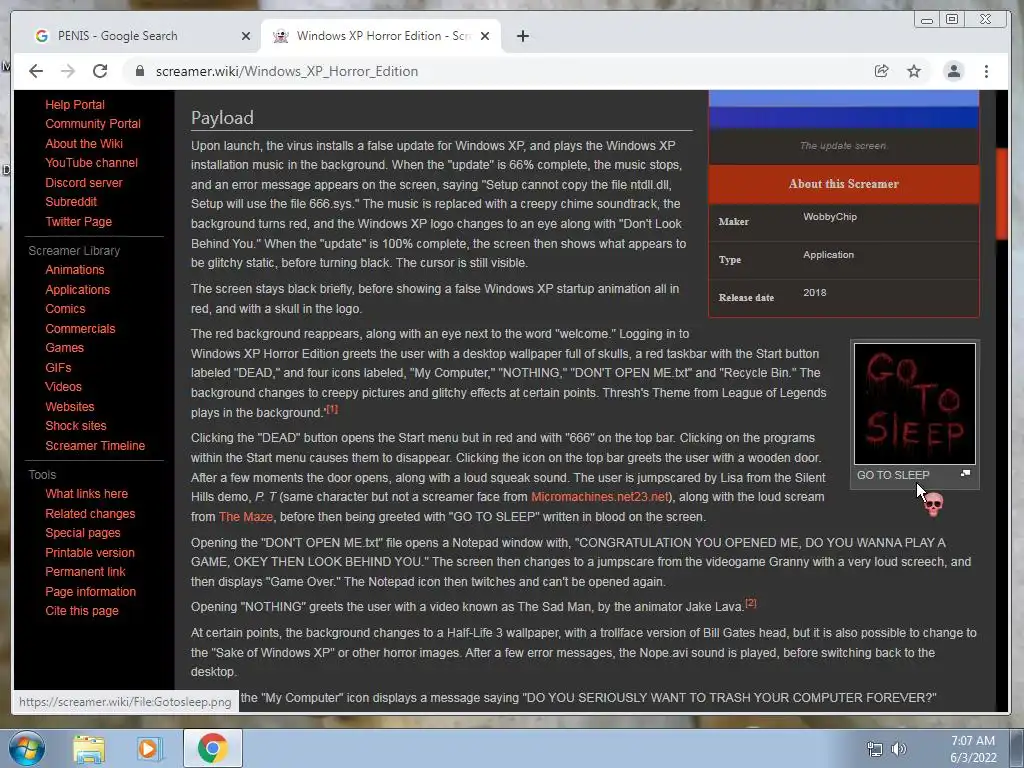Image resolution: width=1024 pixels, height=768 pixels.
Task: Browse the Applications library category
Action: click(x=77, y=289)
